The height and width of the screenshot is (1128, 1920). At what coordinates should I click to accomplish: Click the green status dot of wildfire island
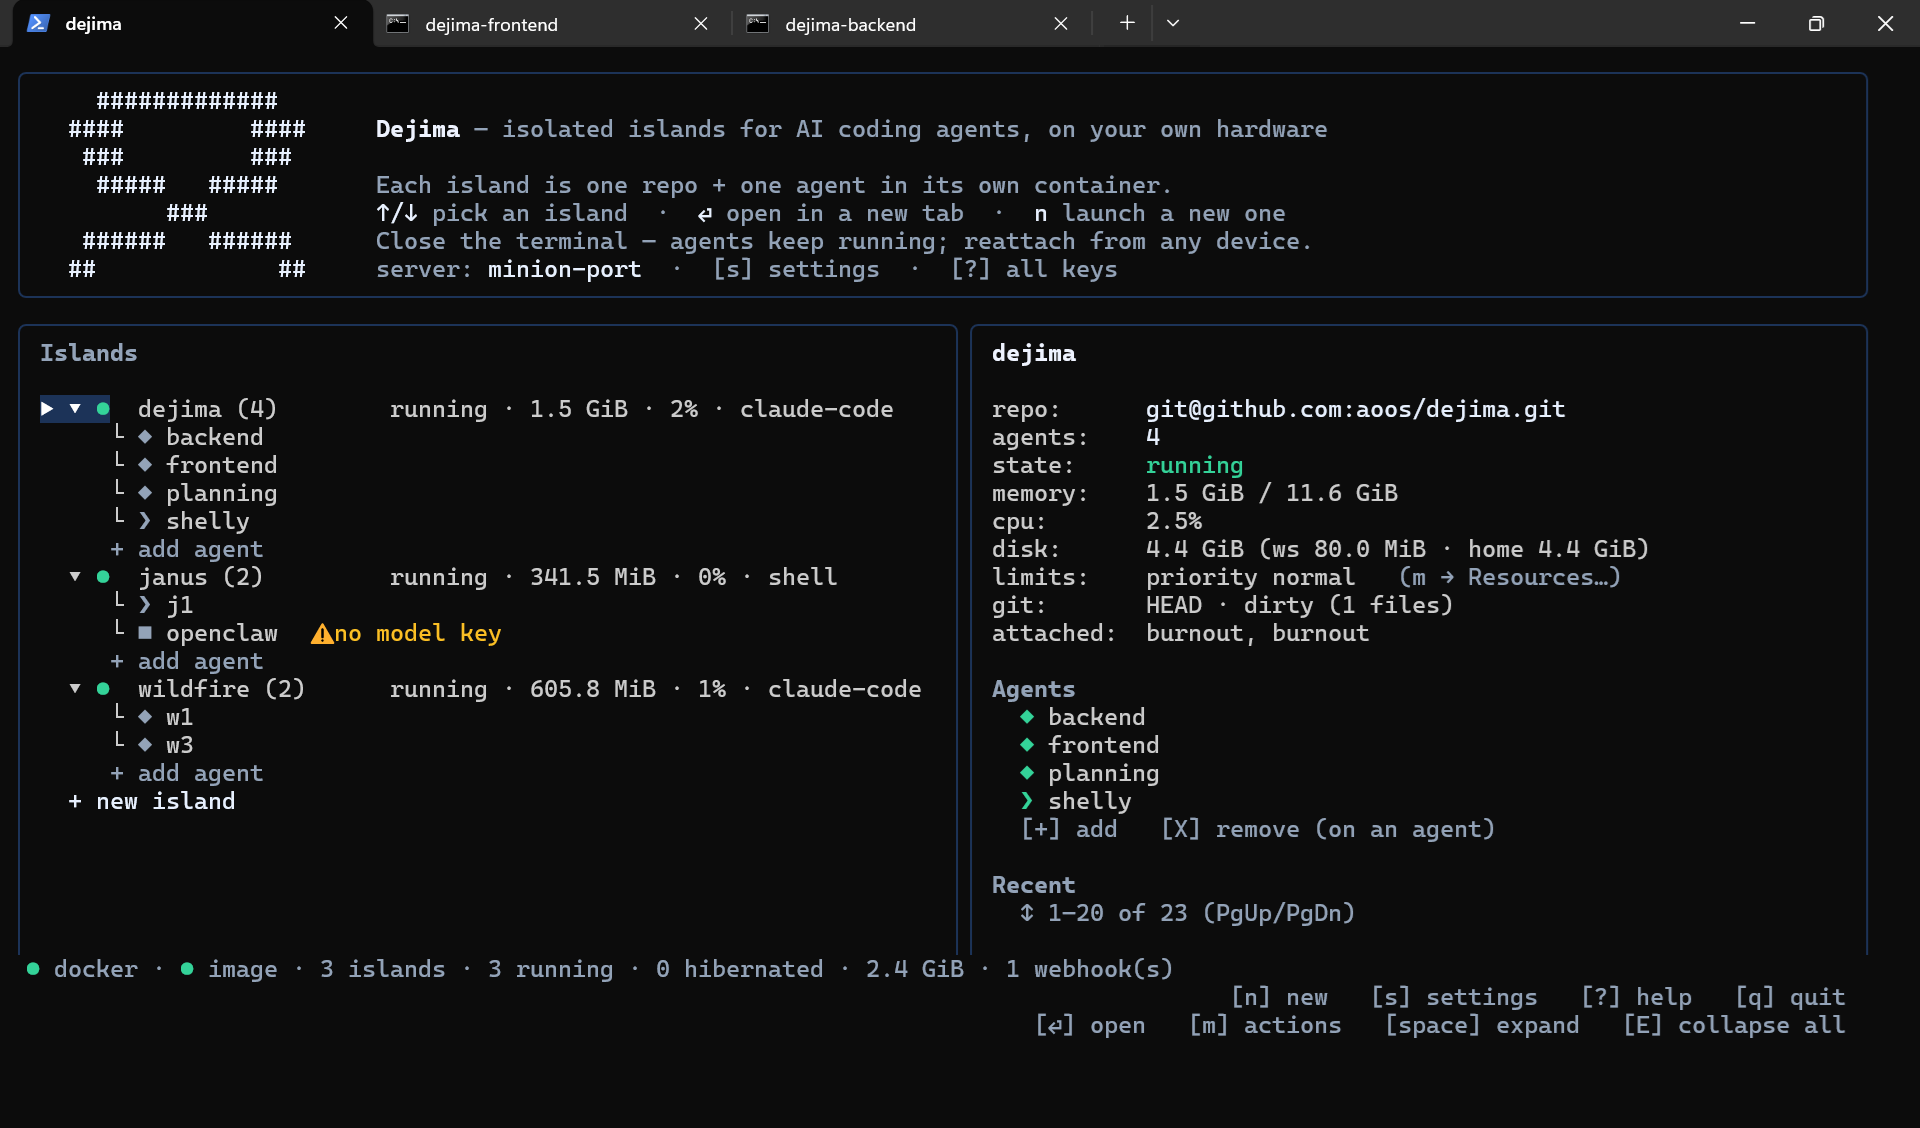coord(103,689)
